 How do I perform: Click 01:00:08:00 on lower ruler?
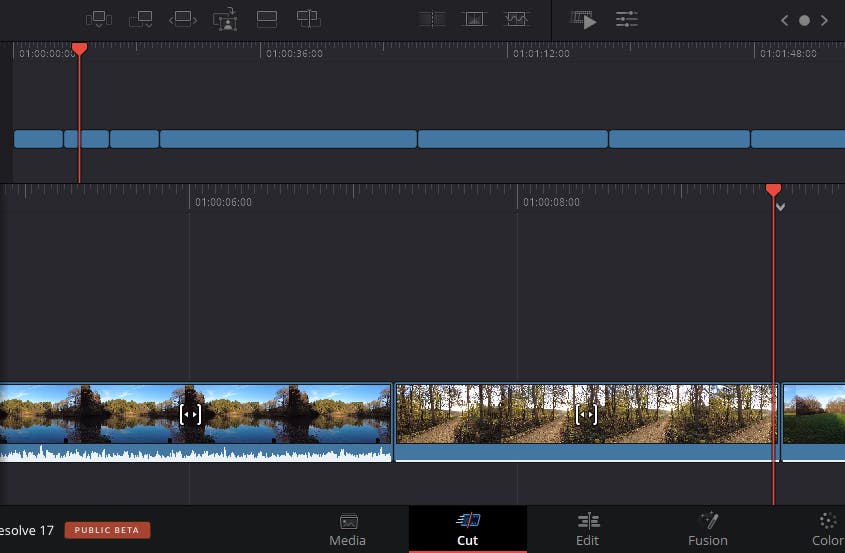pyautogui.click(x=551, y=202)
